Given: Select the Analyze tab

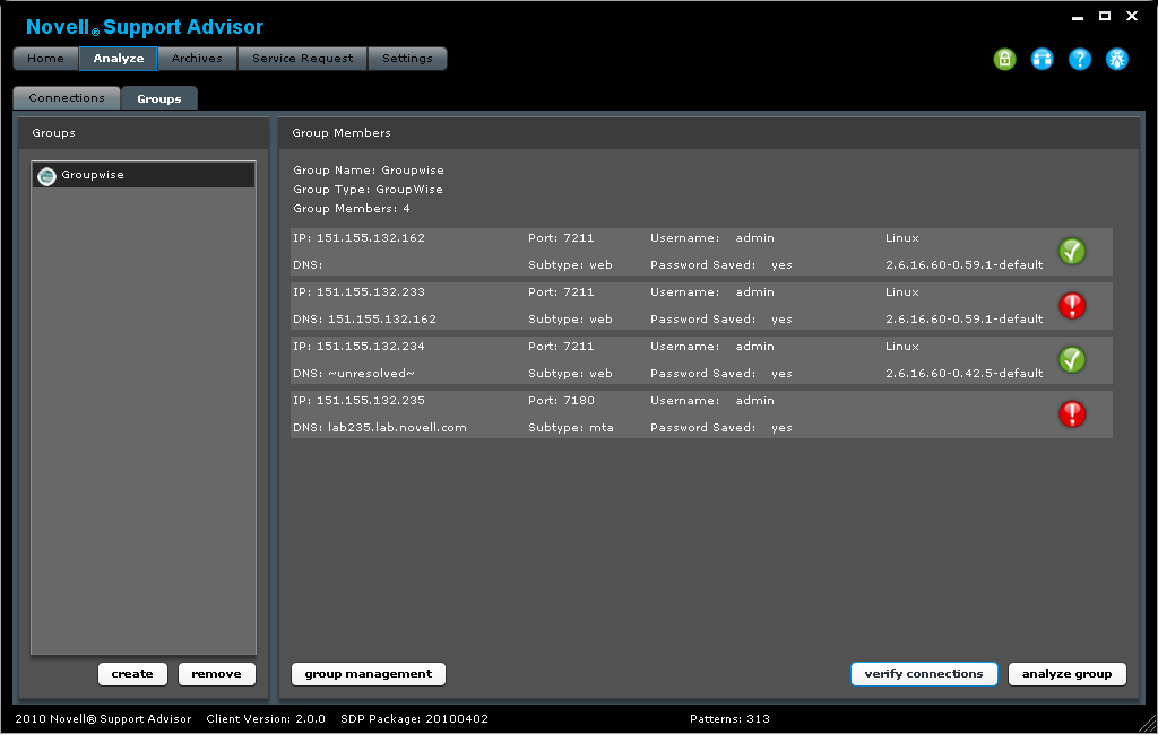Looking at the screenshot, I should pos(118,58).
